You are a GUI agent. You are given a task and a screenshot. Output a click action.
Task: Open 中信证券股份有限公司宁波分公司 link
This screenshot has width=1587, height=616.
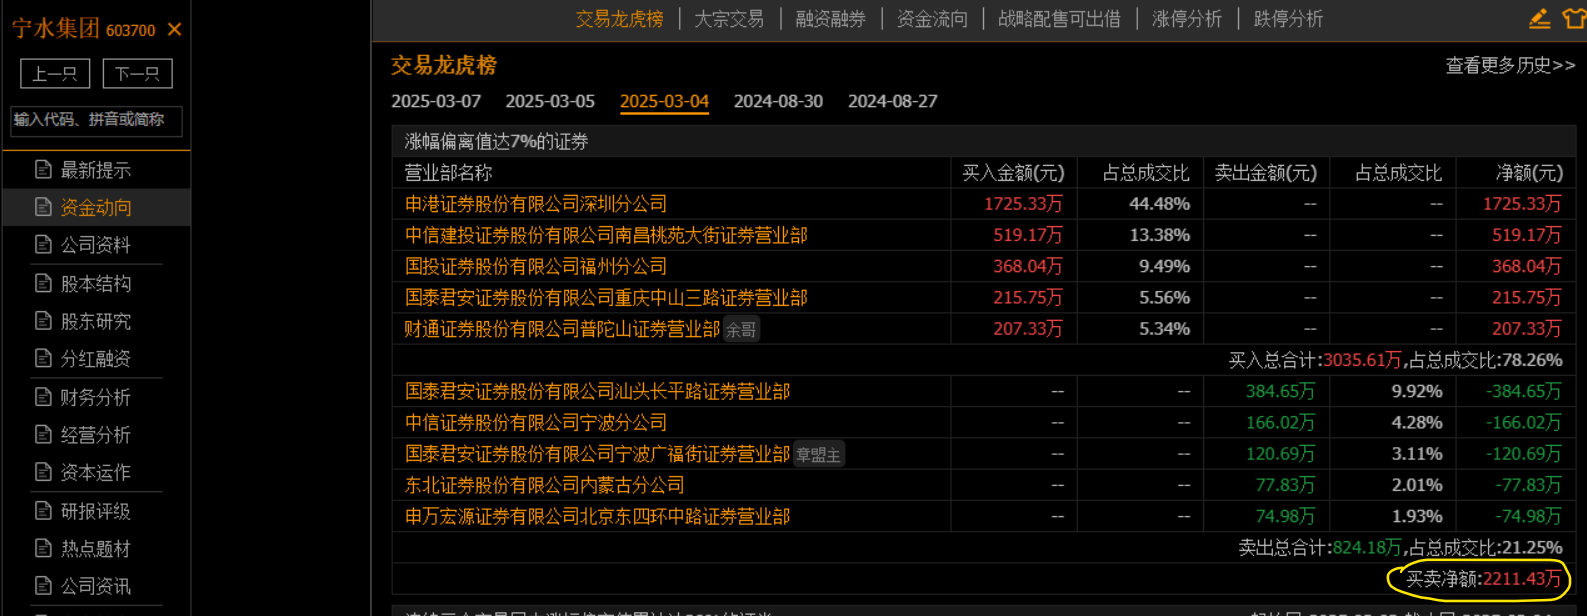coord(536,423)
